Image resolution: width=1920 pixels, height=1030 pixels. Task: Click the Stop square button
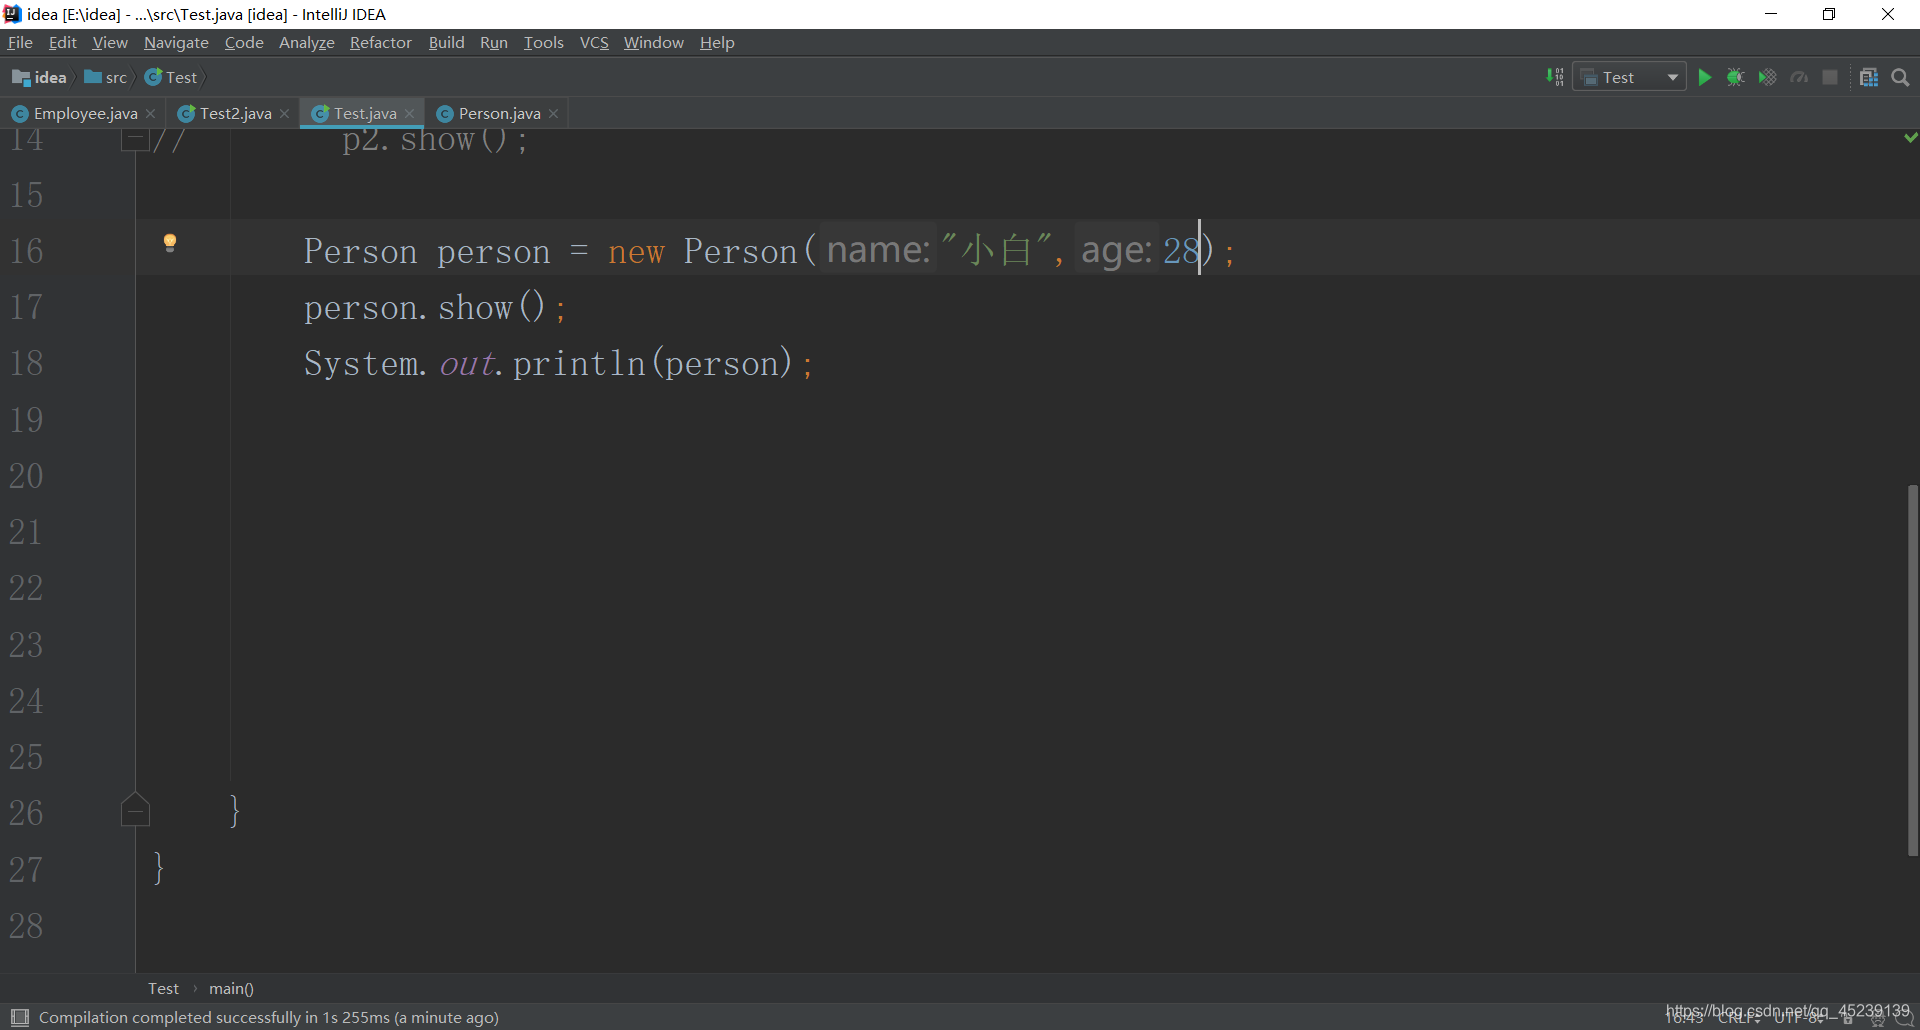(1830, 77)
